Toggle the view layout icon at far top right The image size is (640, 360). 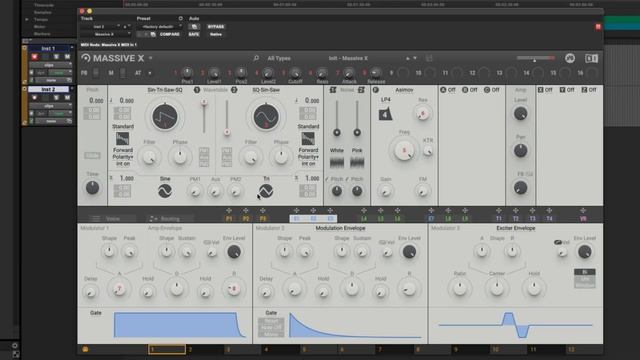(x=591, y=58)
